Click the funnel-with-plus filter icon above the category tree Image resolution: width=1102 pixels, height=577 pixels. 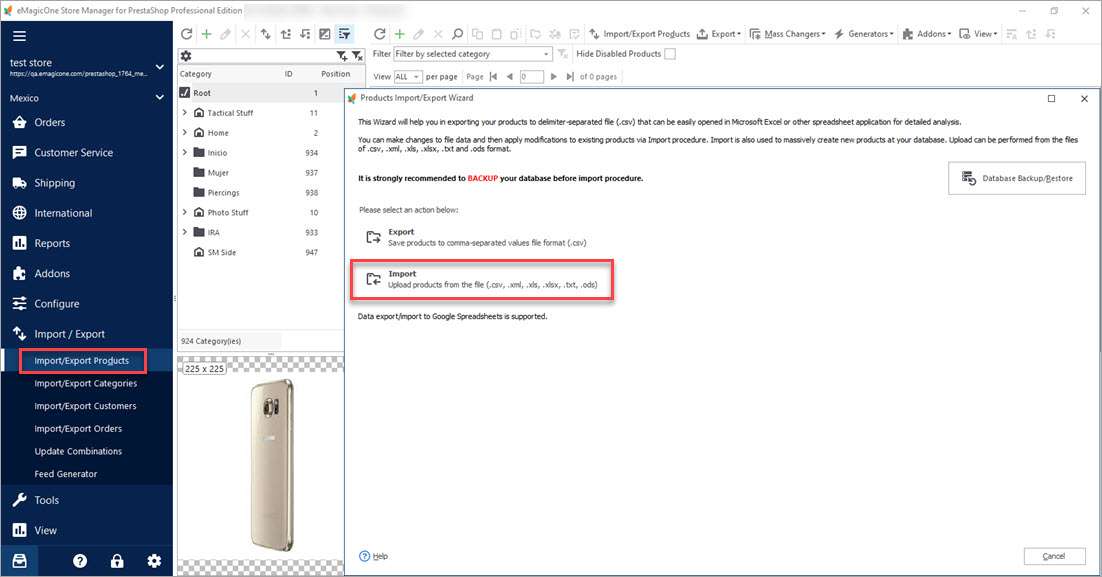tap(342, 56)
